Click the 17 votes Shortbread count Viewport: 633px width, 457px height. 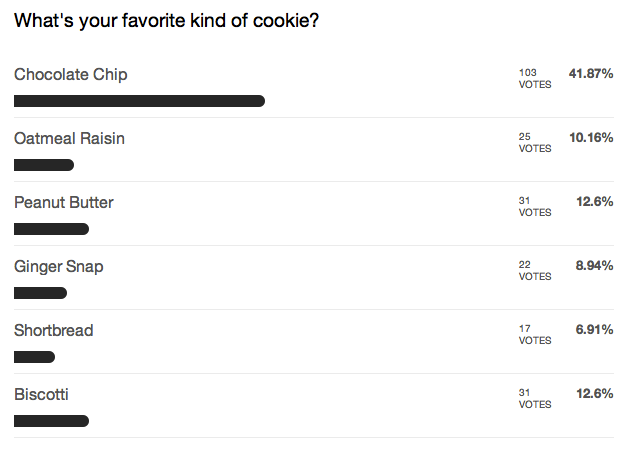pyautogui.click(x=534, y=334)
